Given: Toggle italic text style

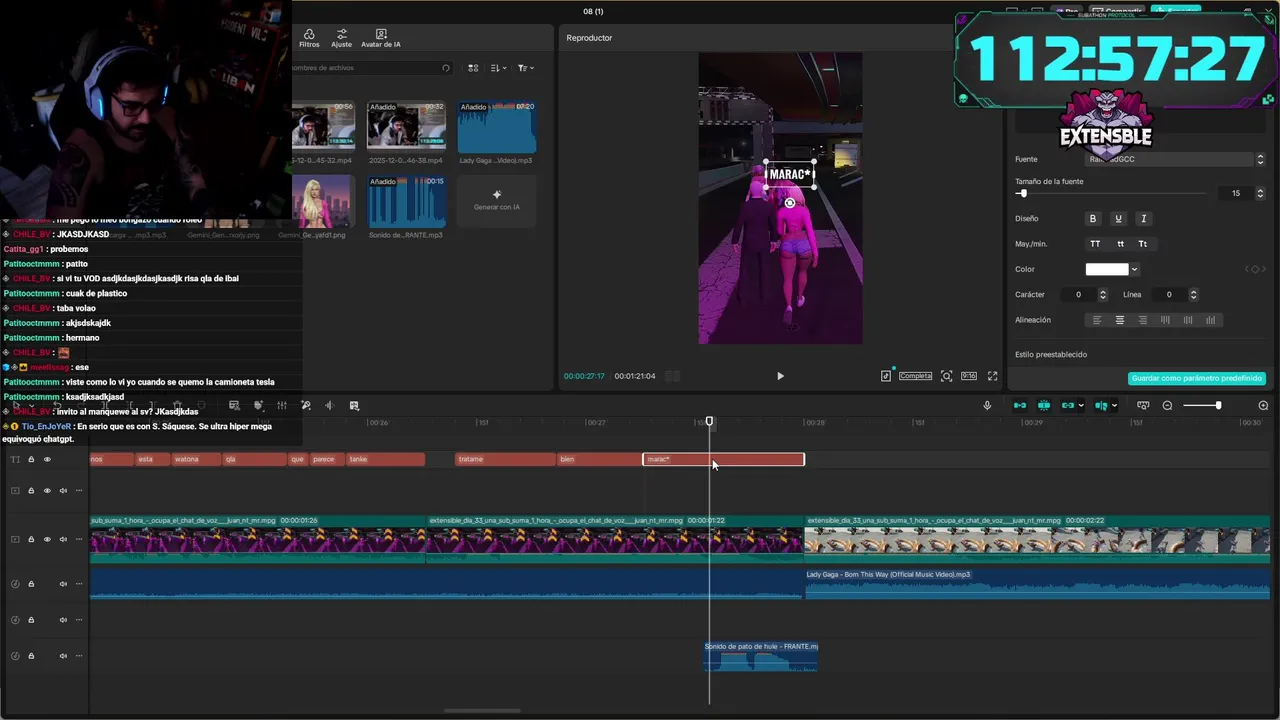Looking at the screenshot, I should 1143,219.
